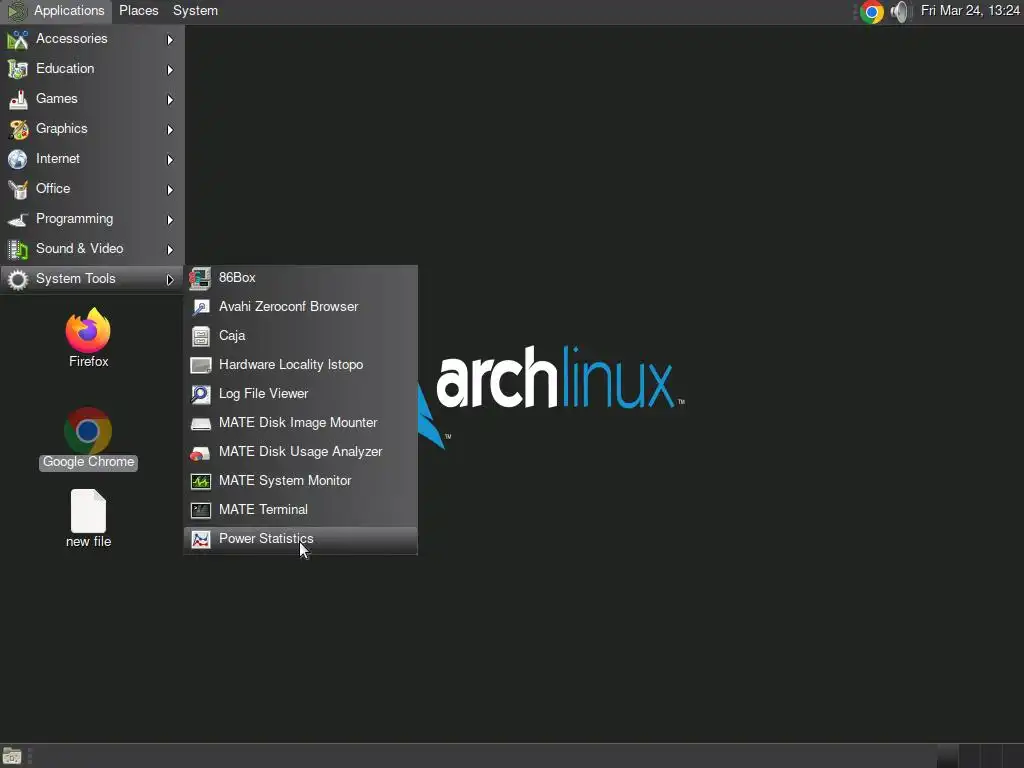Screen dimensions: 1024x768
Task: Choose Log File Viewer entry text
Action: (263, 393)
